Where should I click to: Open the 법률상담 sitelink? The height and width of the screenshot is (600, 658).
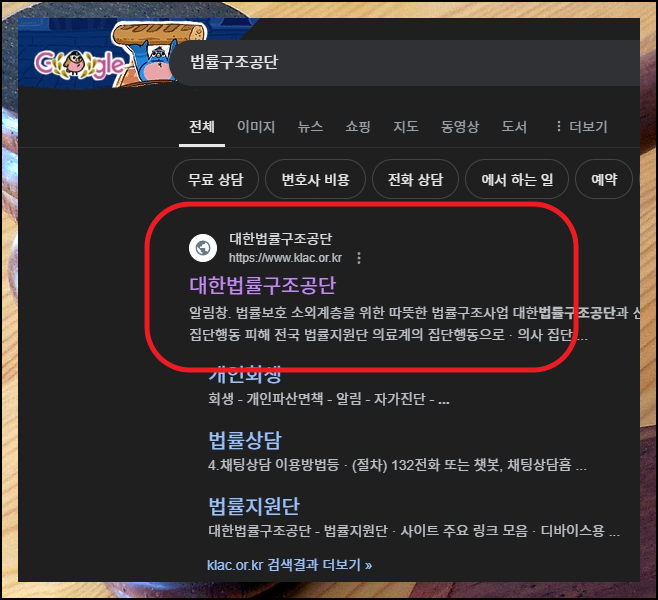pyautogui.click(x=245, y=440)
